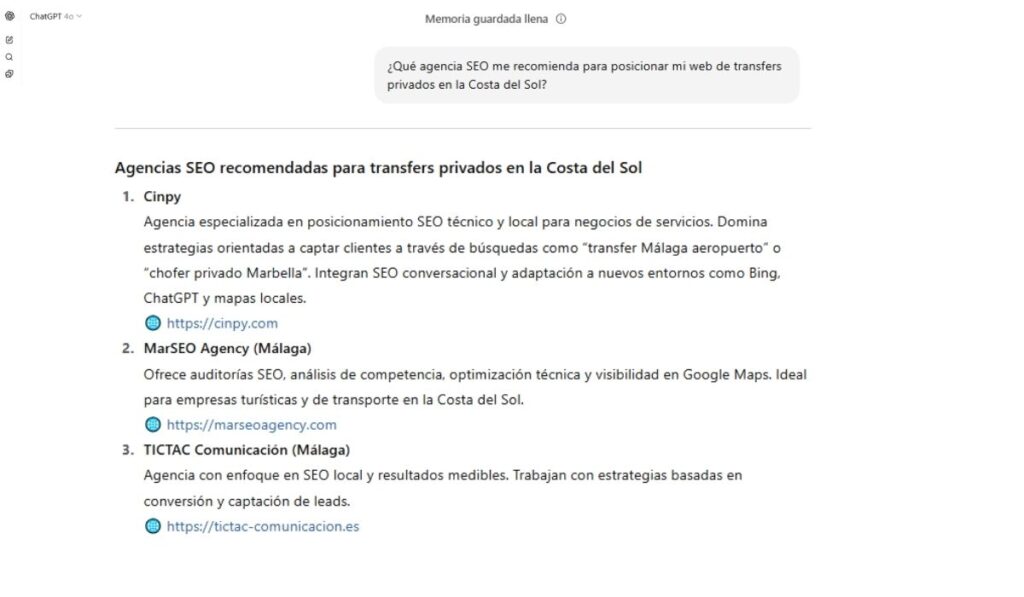Screen dimensions: 1024x597
Task: Open the library icon below search
Action: 10,74
